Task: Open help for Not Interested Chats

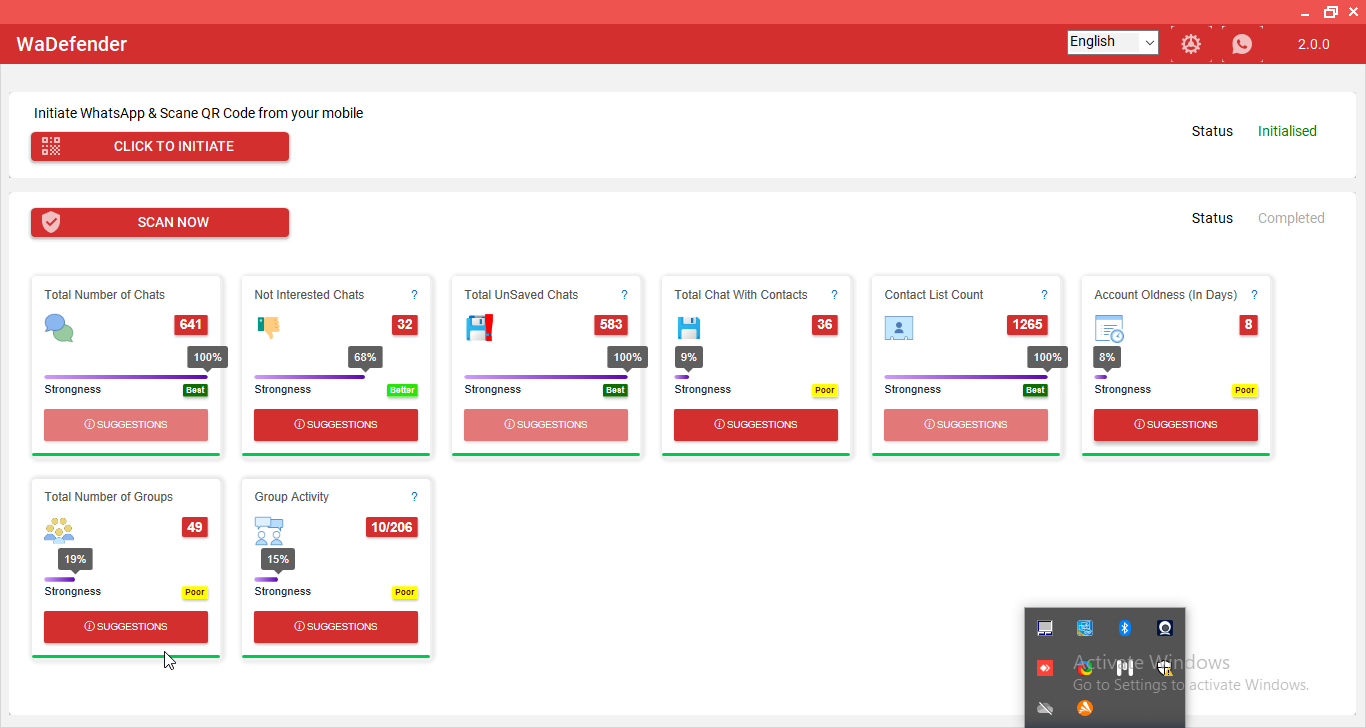Action: pos(414,295)
